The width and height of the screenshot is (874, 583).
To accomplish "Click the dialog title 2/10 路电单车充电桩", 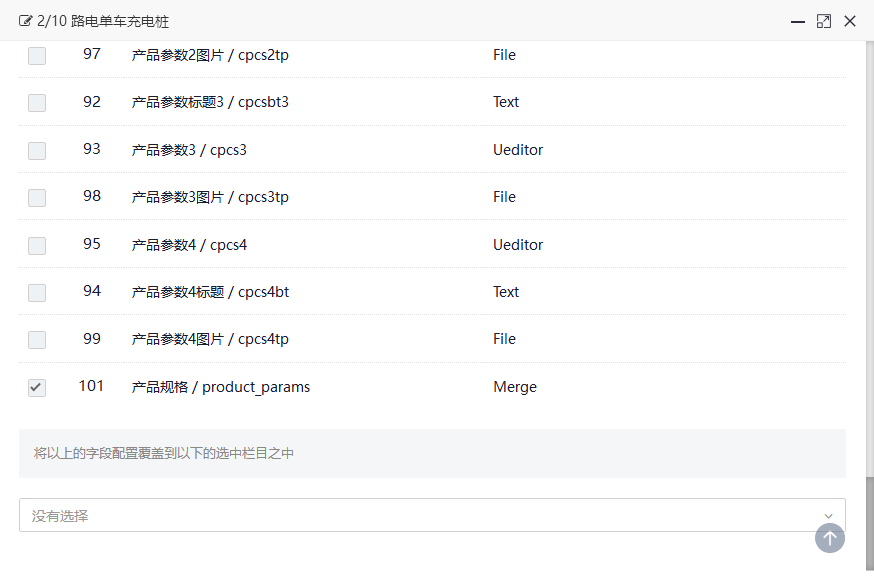I will click(x=96, y=21).
